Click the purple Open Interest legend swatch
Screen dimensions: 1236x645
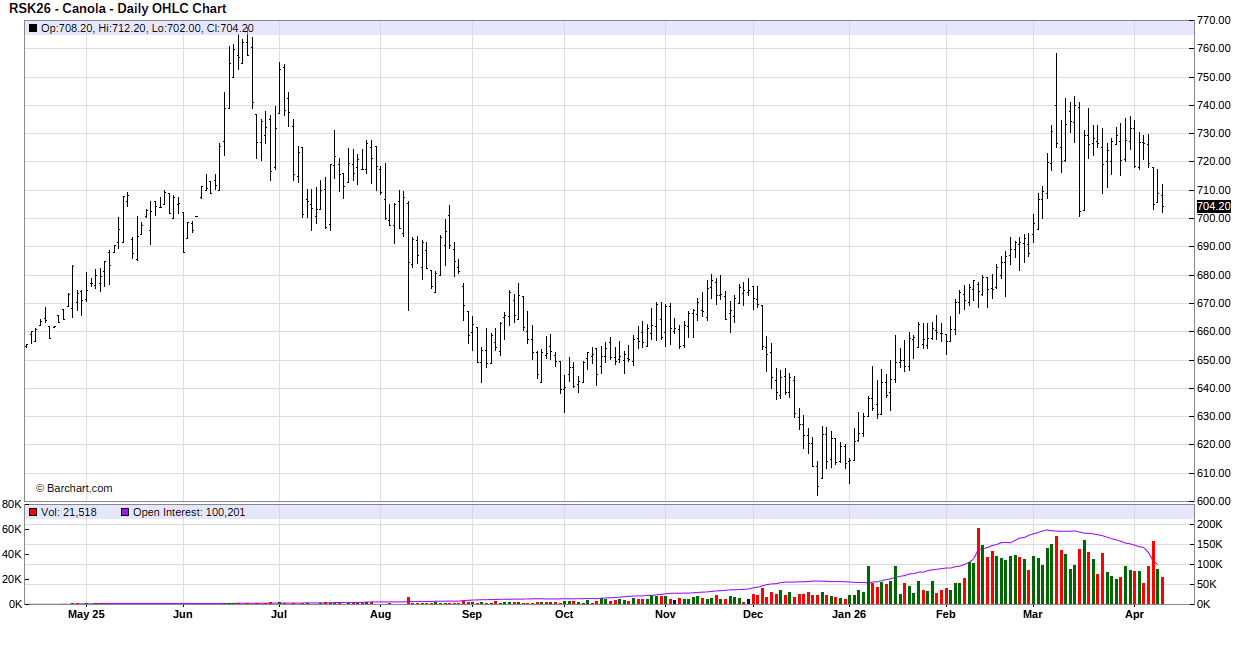[x=125, y=512]
